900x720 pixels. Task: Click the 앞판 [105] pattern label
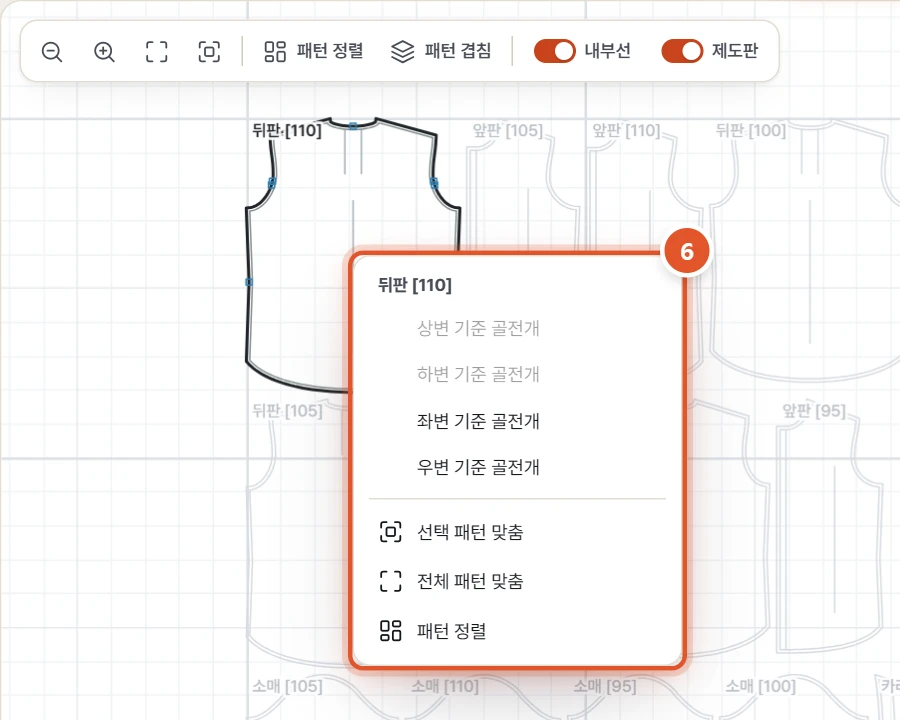(507, 130)
